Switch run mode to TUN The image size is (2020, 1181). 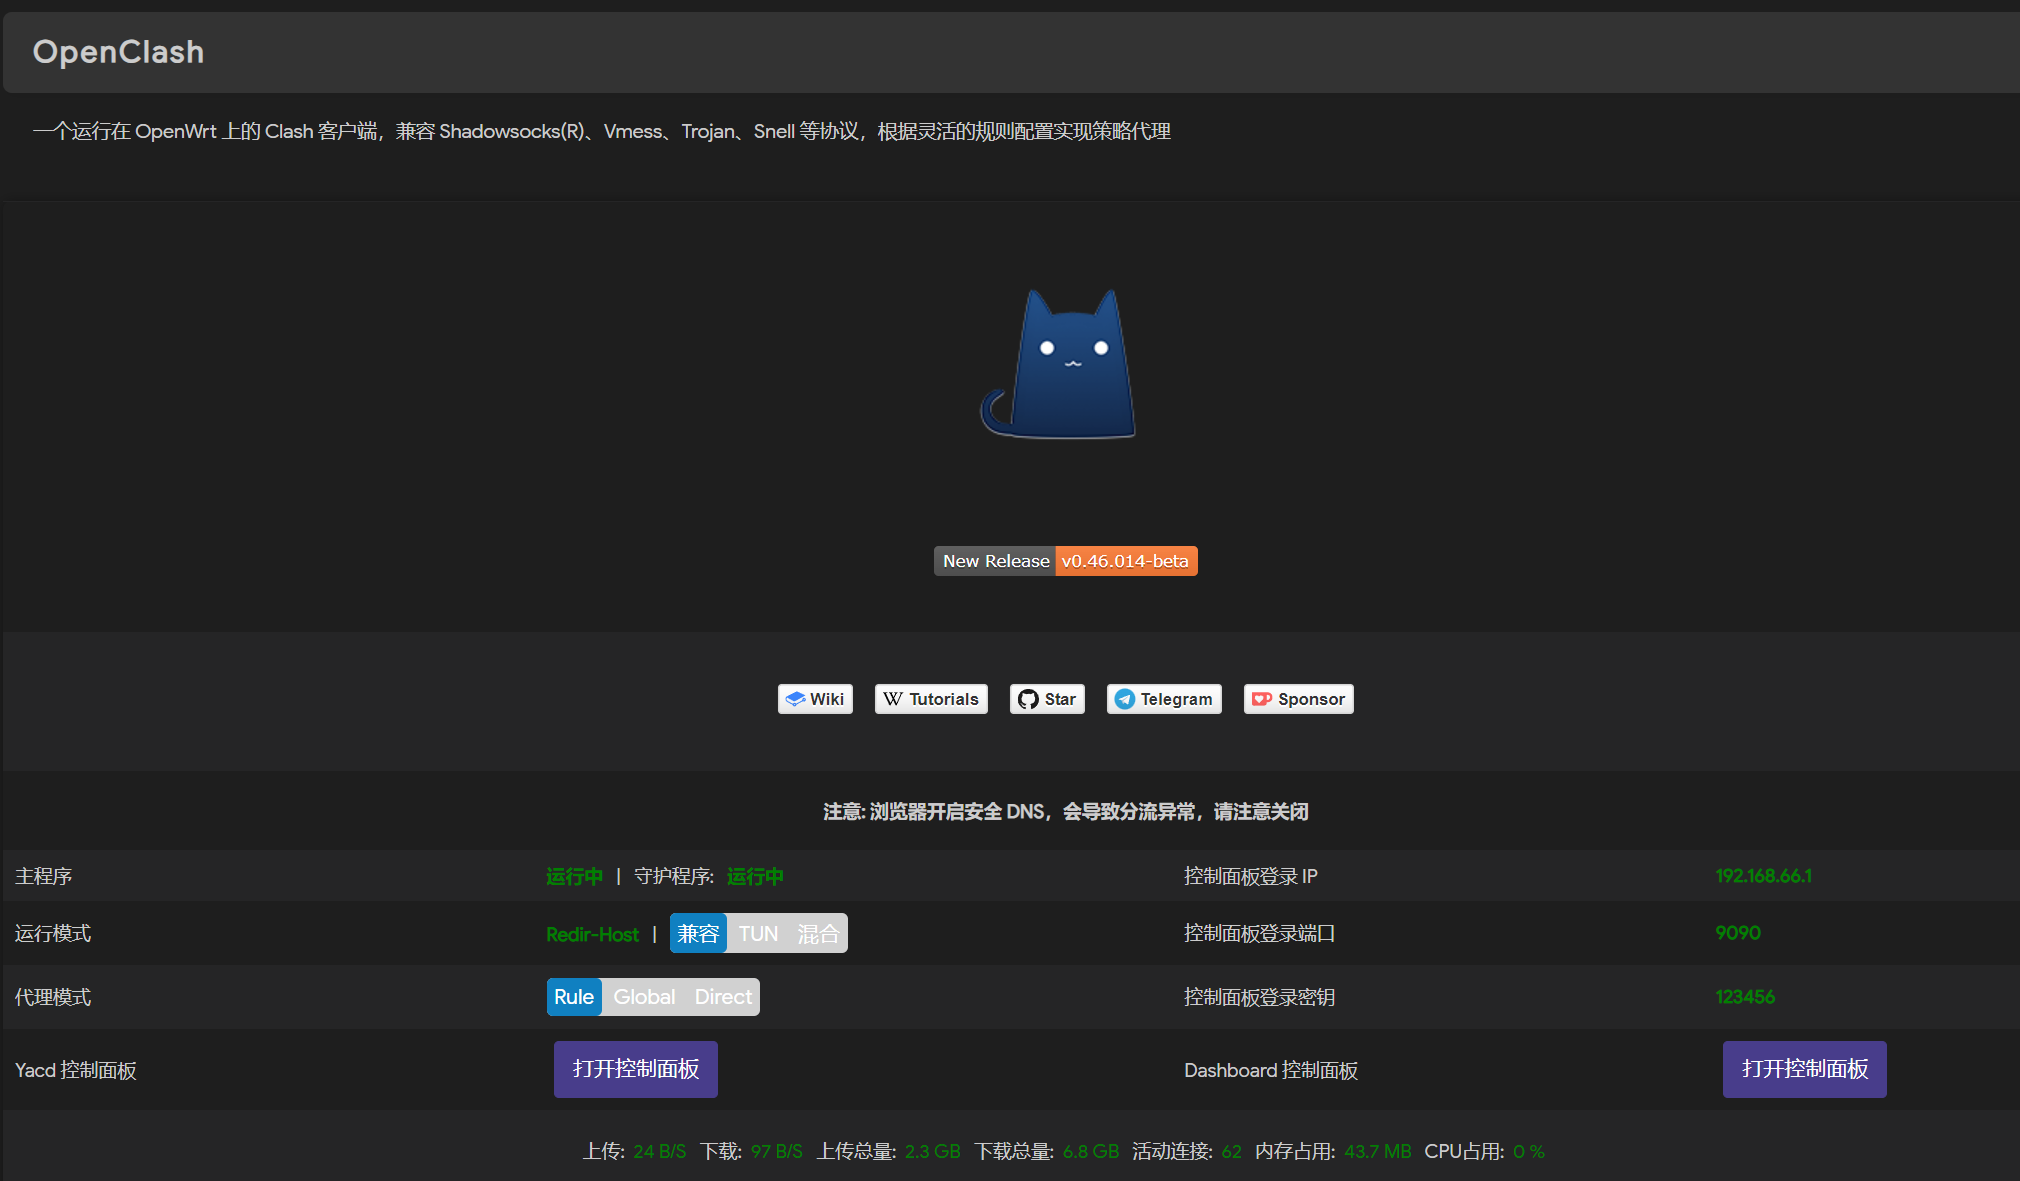point(758,933)
